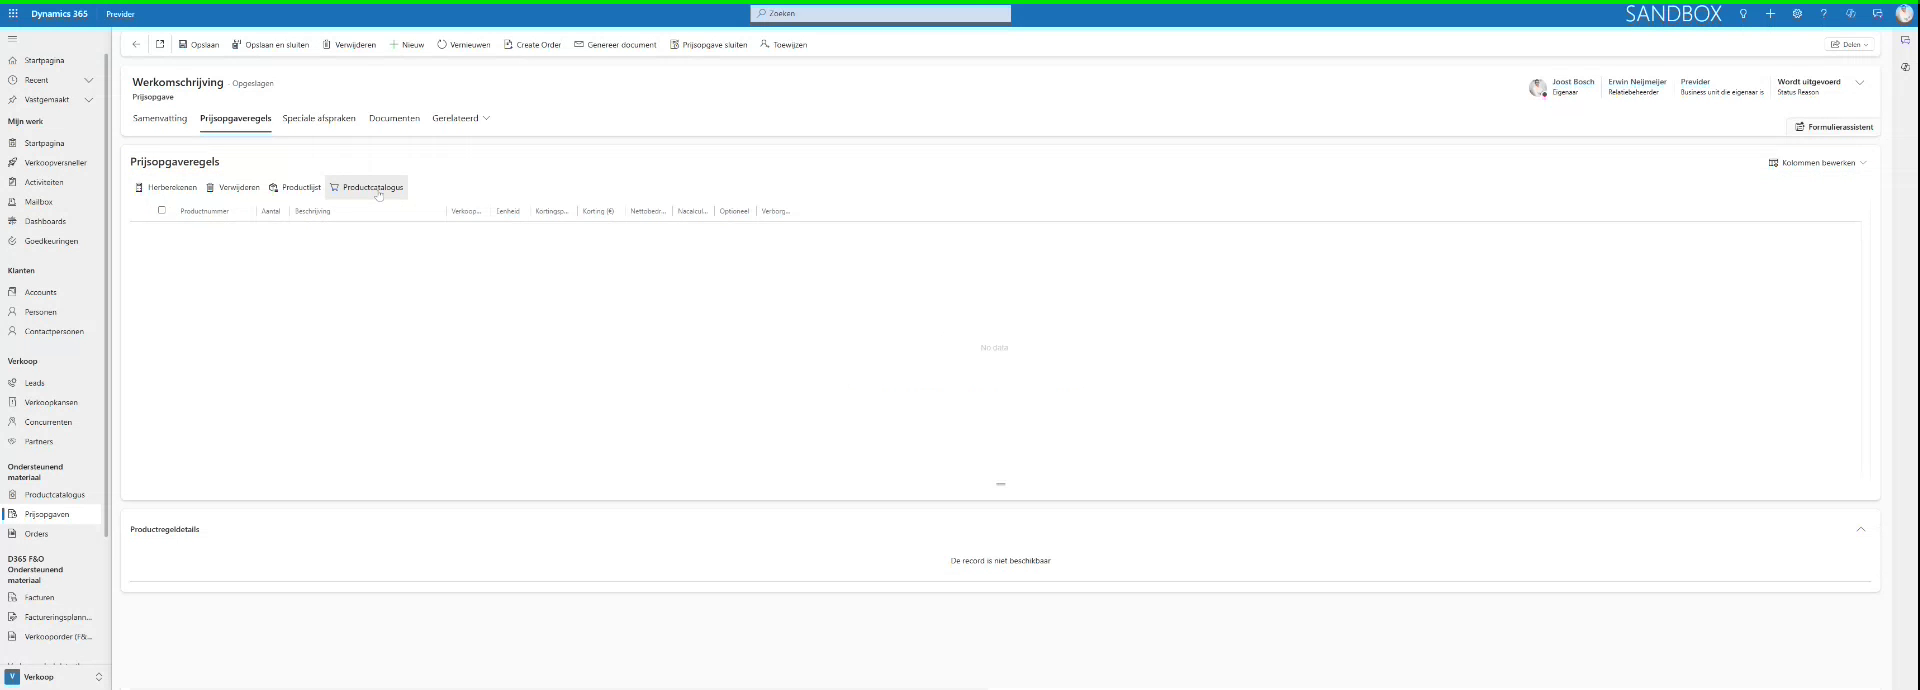Open the user profile avatar in top bar
The width and height of the screenshot is (1920, 690).
pos(1904,14)
